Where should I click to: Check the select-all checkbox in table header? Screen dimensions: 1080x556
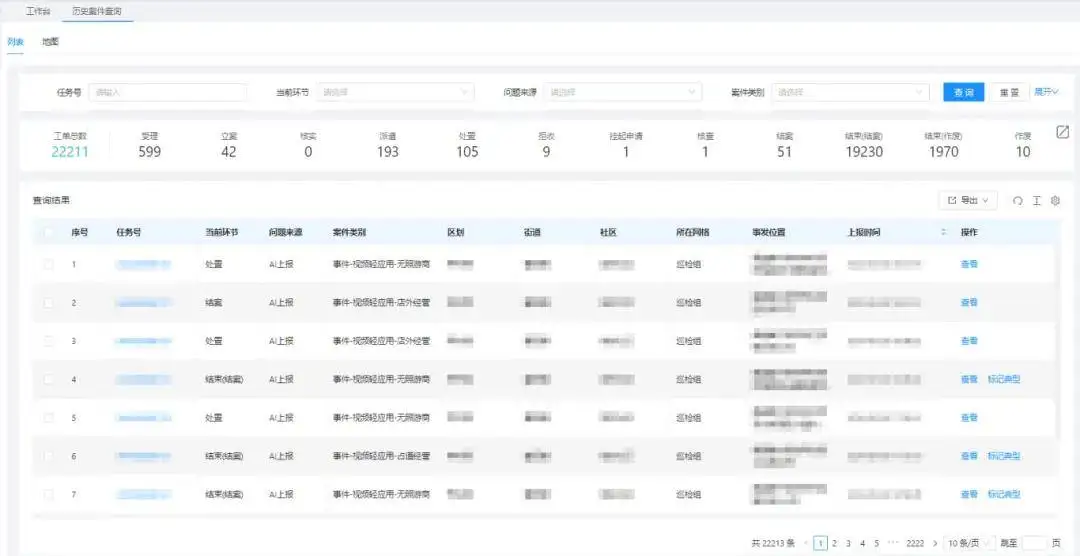click(x=49, y=233)
